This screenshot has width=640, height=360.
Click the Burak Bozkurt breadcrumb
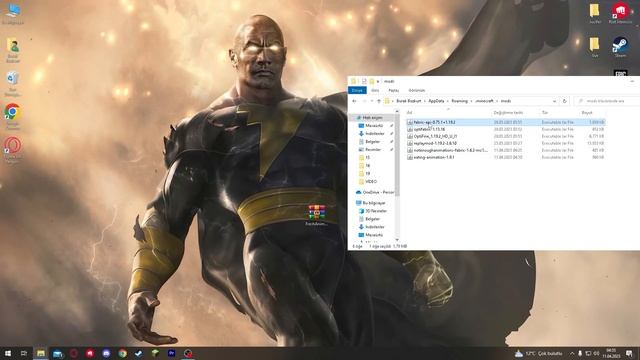pyautogui.click(x=409, y=101)
